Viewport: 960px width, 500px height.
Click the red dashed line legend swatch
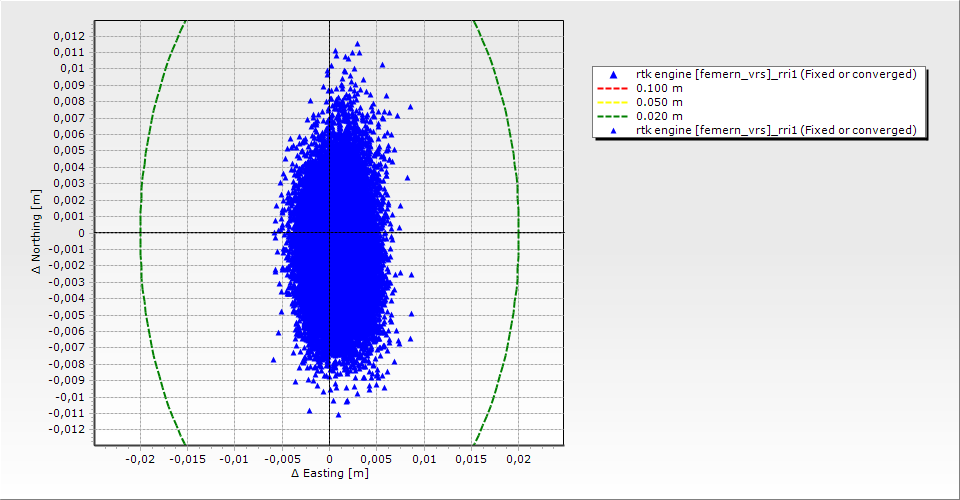(614, 88)
